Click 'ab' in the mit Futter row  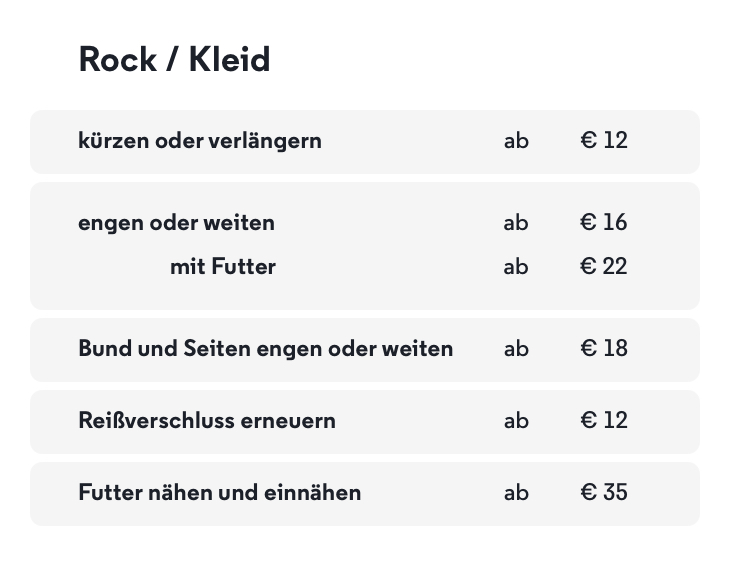516,268
